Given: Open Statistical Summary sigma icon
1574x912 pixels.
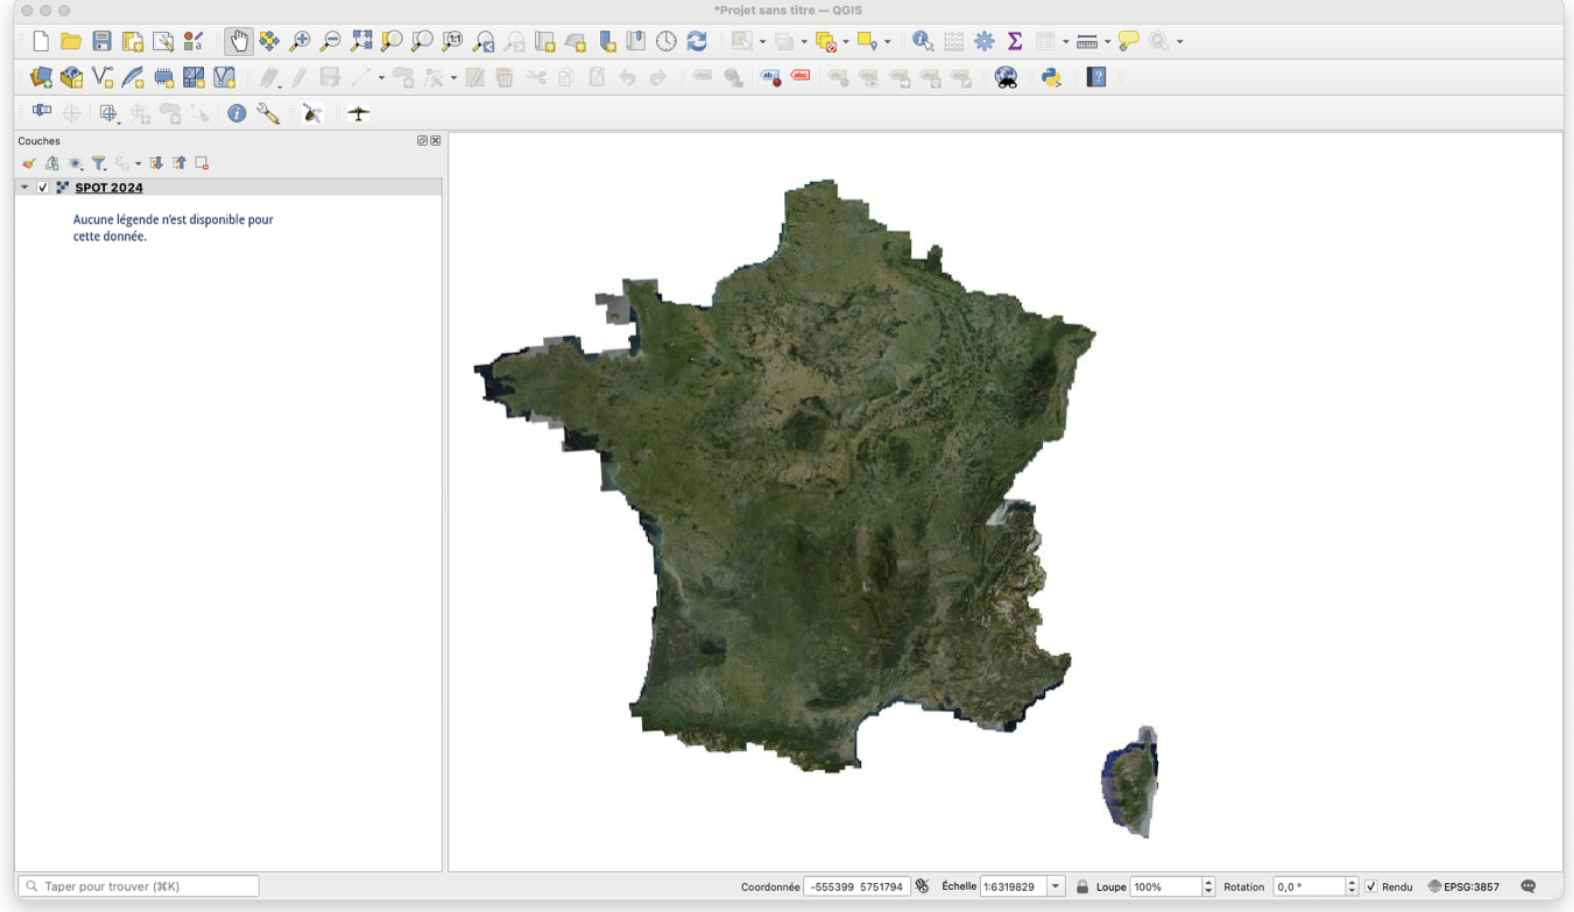Looking at the screenshot, I should [1014, 41].
